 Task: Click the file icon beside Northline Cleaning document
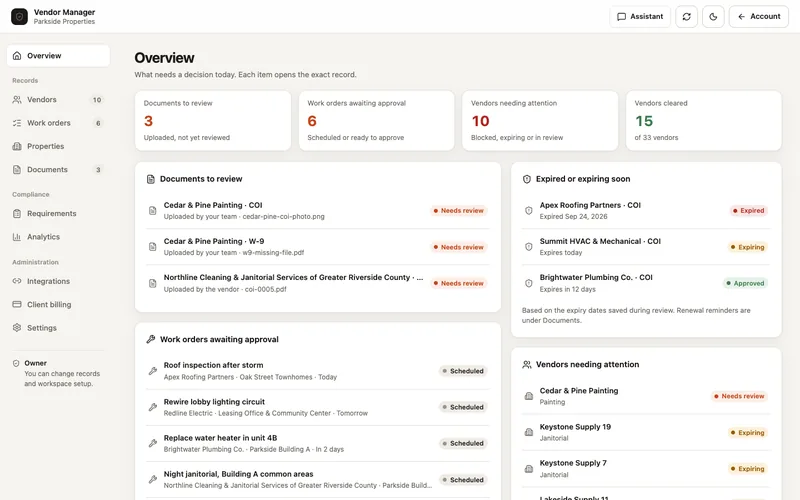pos(153,283)
